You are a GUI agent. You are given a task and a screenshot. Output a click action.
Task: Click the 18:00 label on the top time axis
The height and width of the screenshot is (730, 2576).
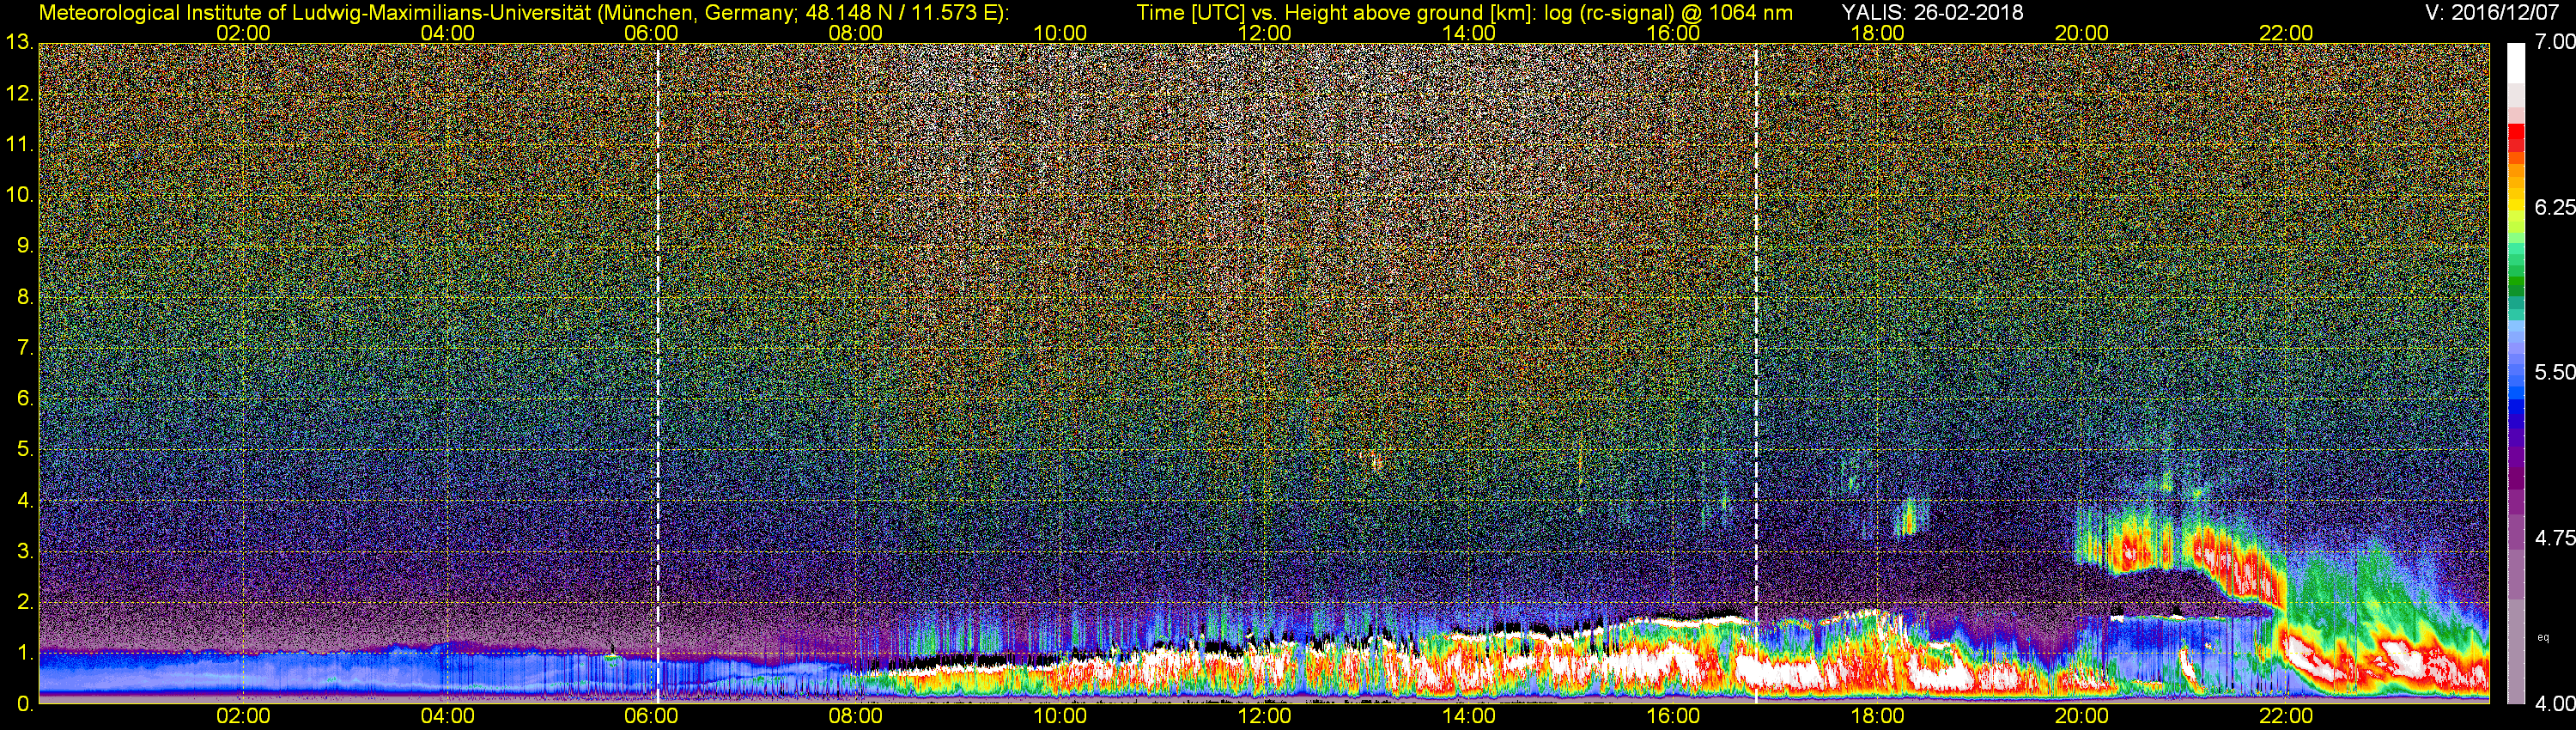click(1877, 33)
